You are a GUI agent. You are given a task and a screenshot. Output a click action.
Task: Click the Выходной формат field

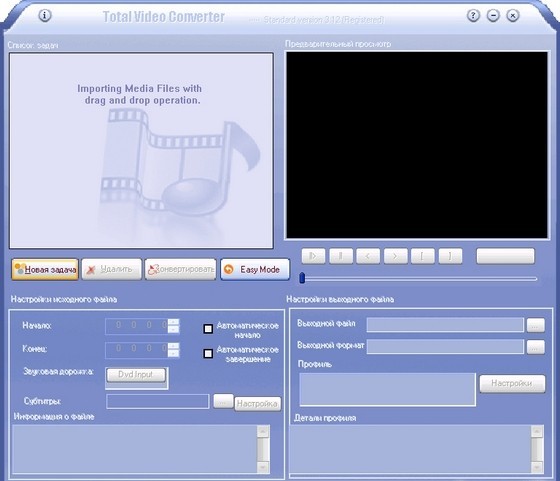click(445, 347)
